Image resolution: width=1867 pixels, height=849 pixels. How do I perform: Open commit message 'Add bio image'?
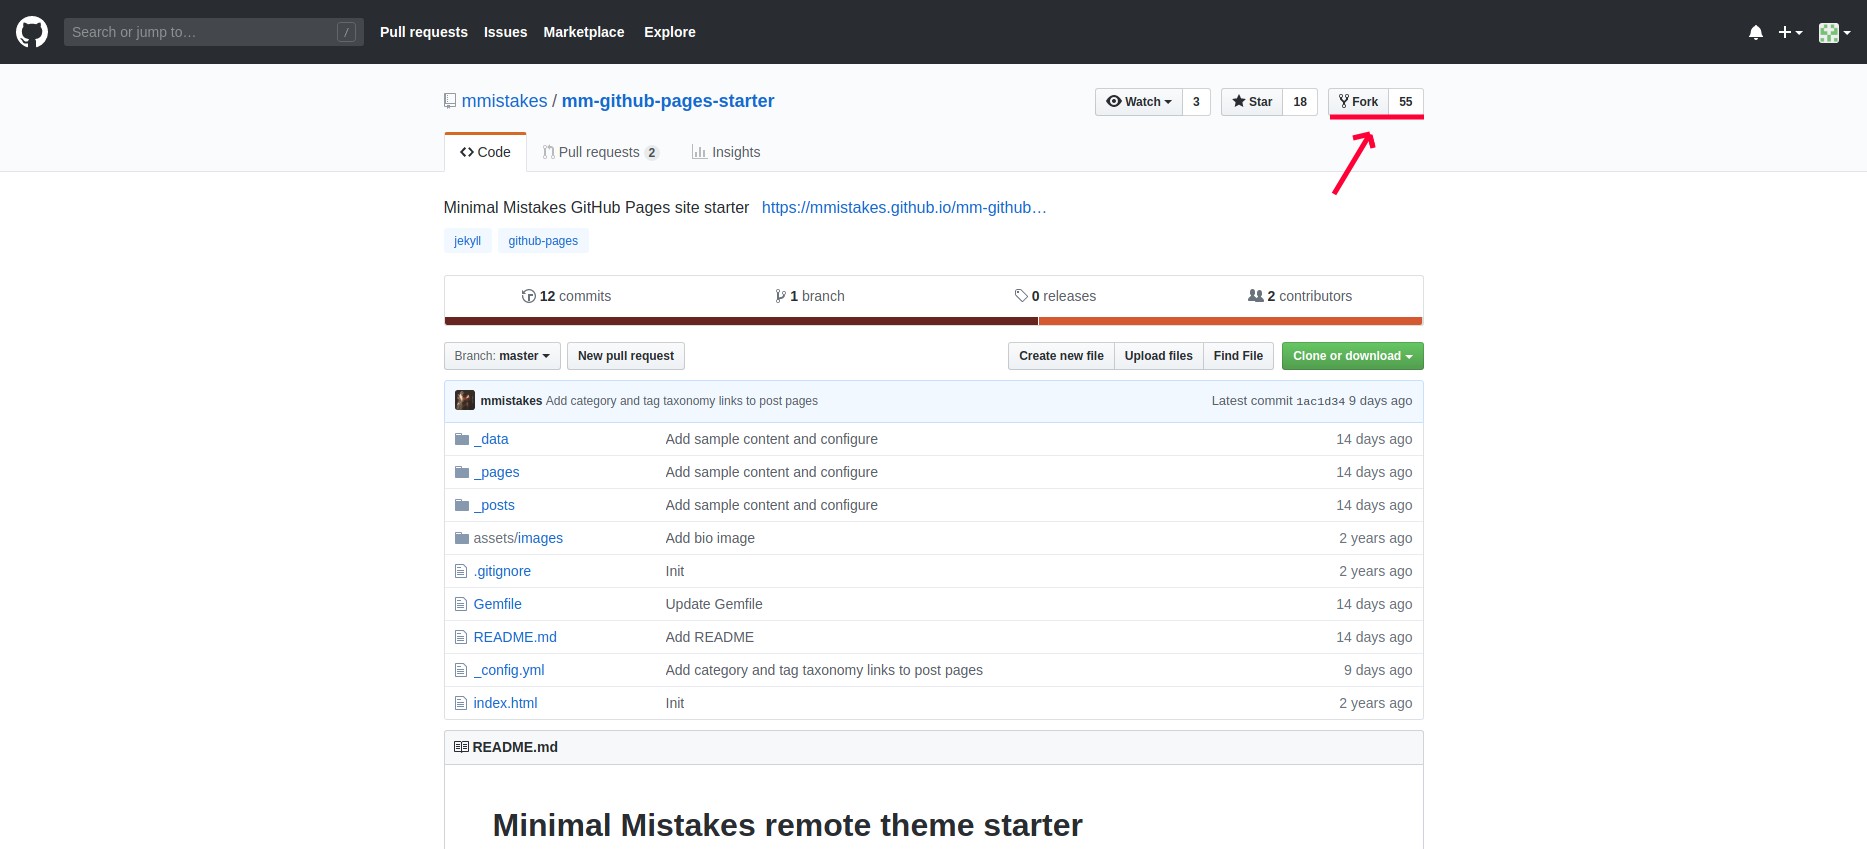tap(710, 538)
